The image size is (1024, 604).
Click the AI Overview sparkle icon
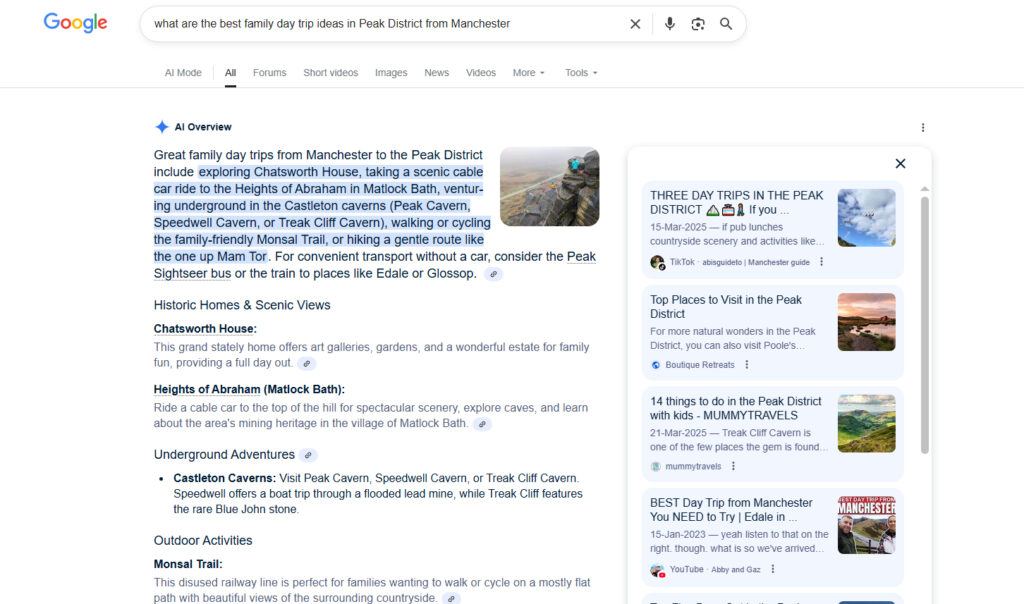162,127
